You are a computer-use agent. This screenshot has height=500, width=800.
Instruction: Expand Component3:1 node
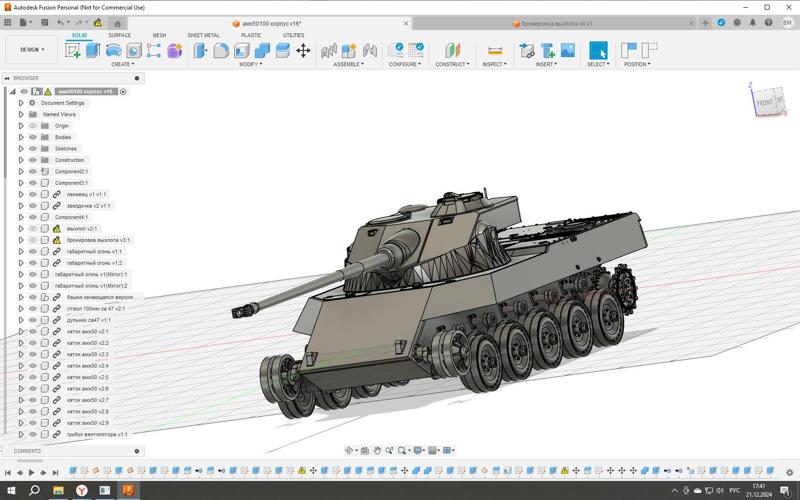(x=21, y=183)
